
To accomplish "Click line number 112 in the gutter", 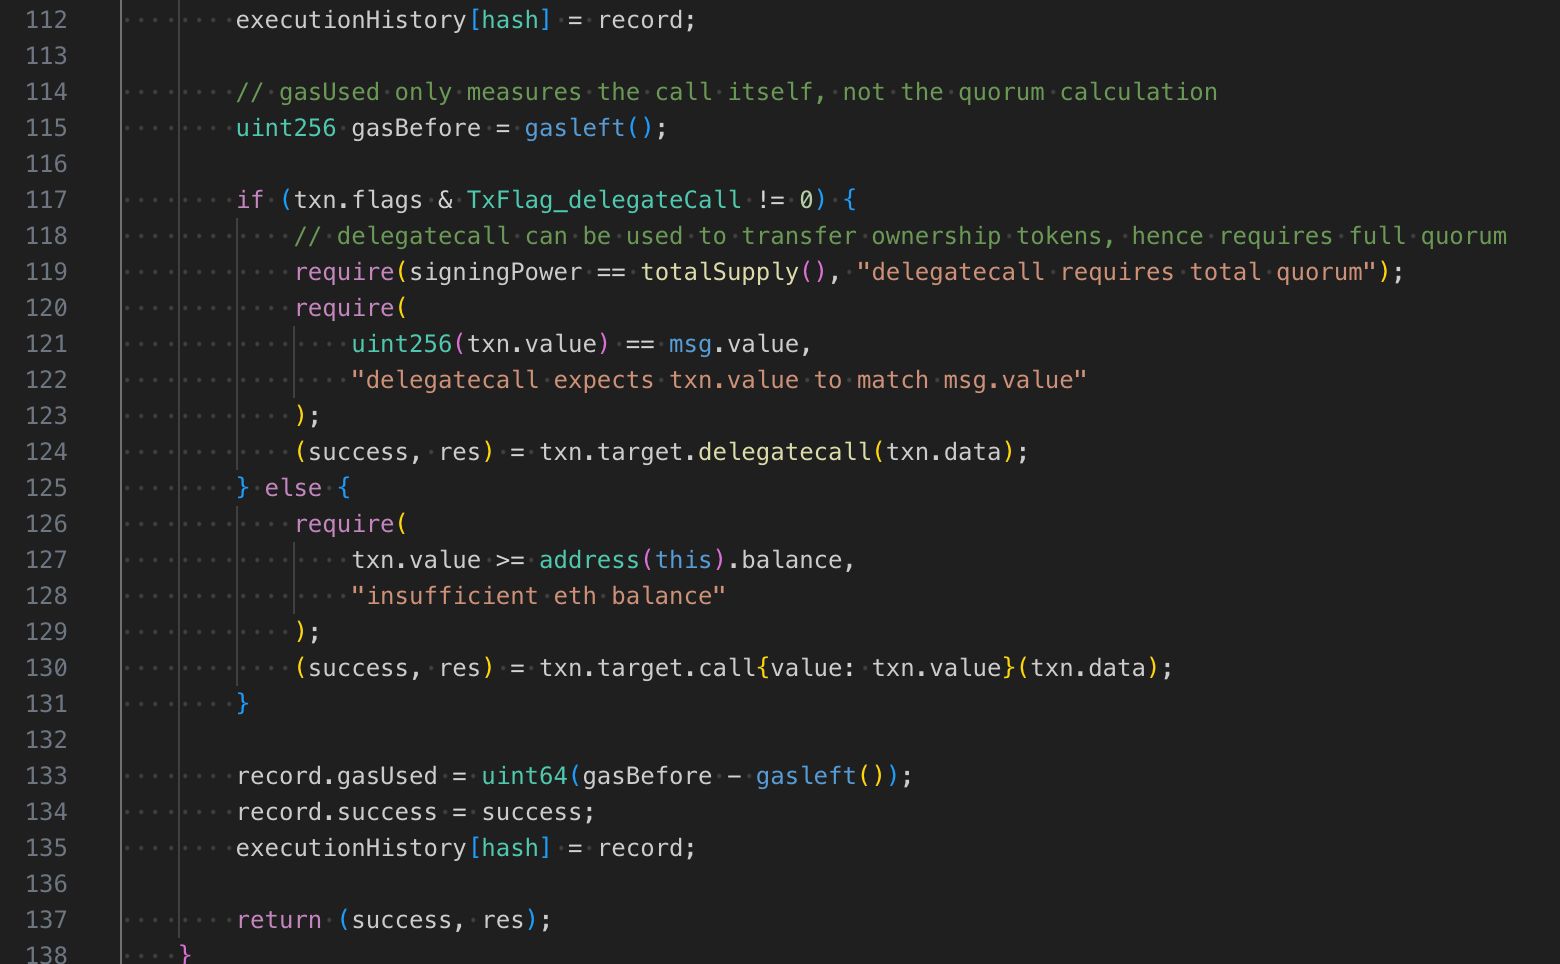I will [46, 20].
